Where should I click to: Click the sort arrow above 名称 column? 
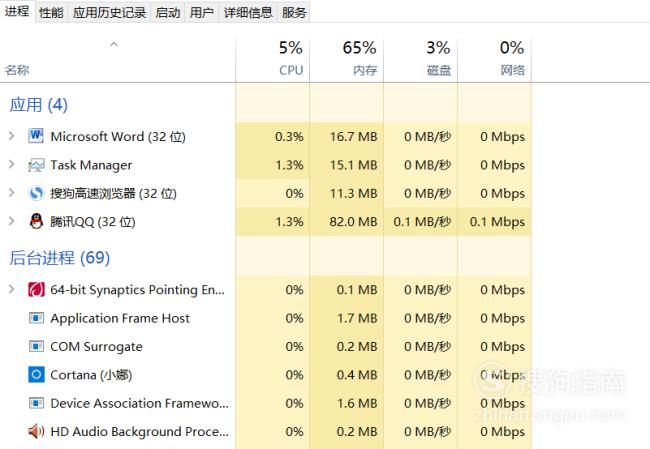114,44
